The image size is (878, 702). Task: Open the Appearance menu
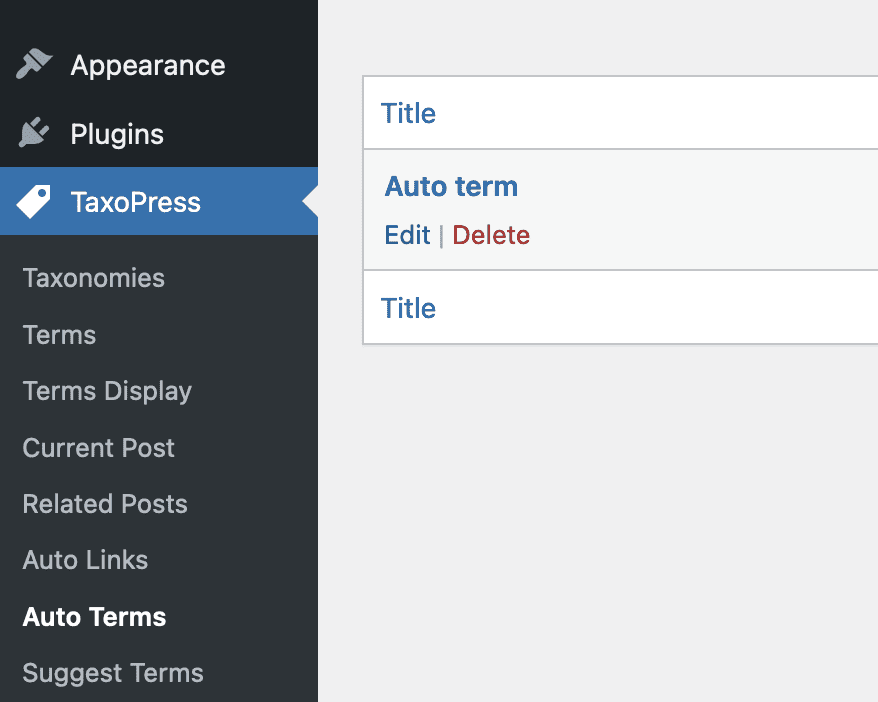coord(147,64)
